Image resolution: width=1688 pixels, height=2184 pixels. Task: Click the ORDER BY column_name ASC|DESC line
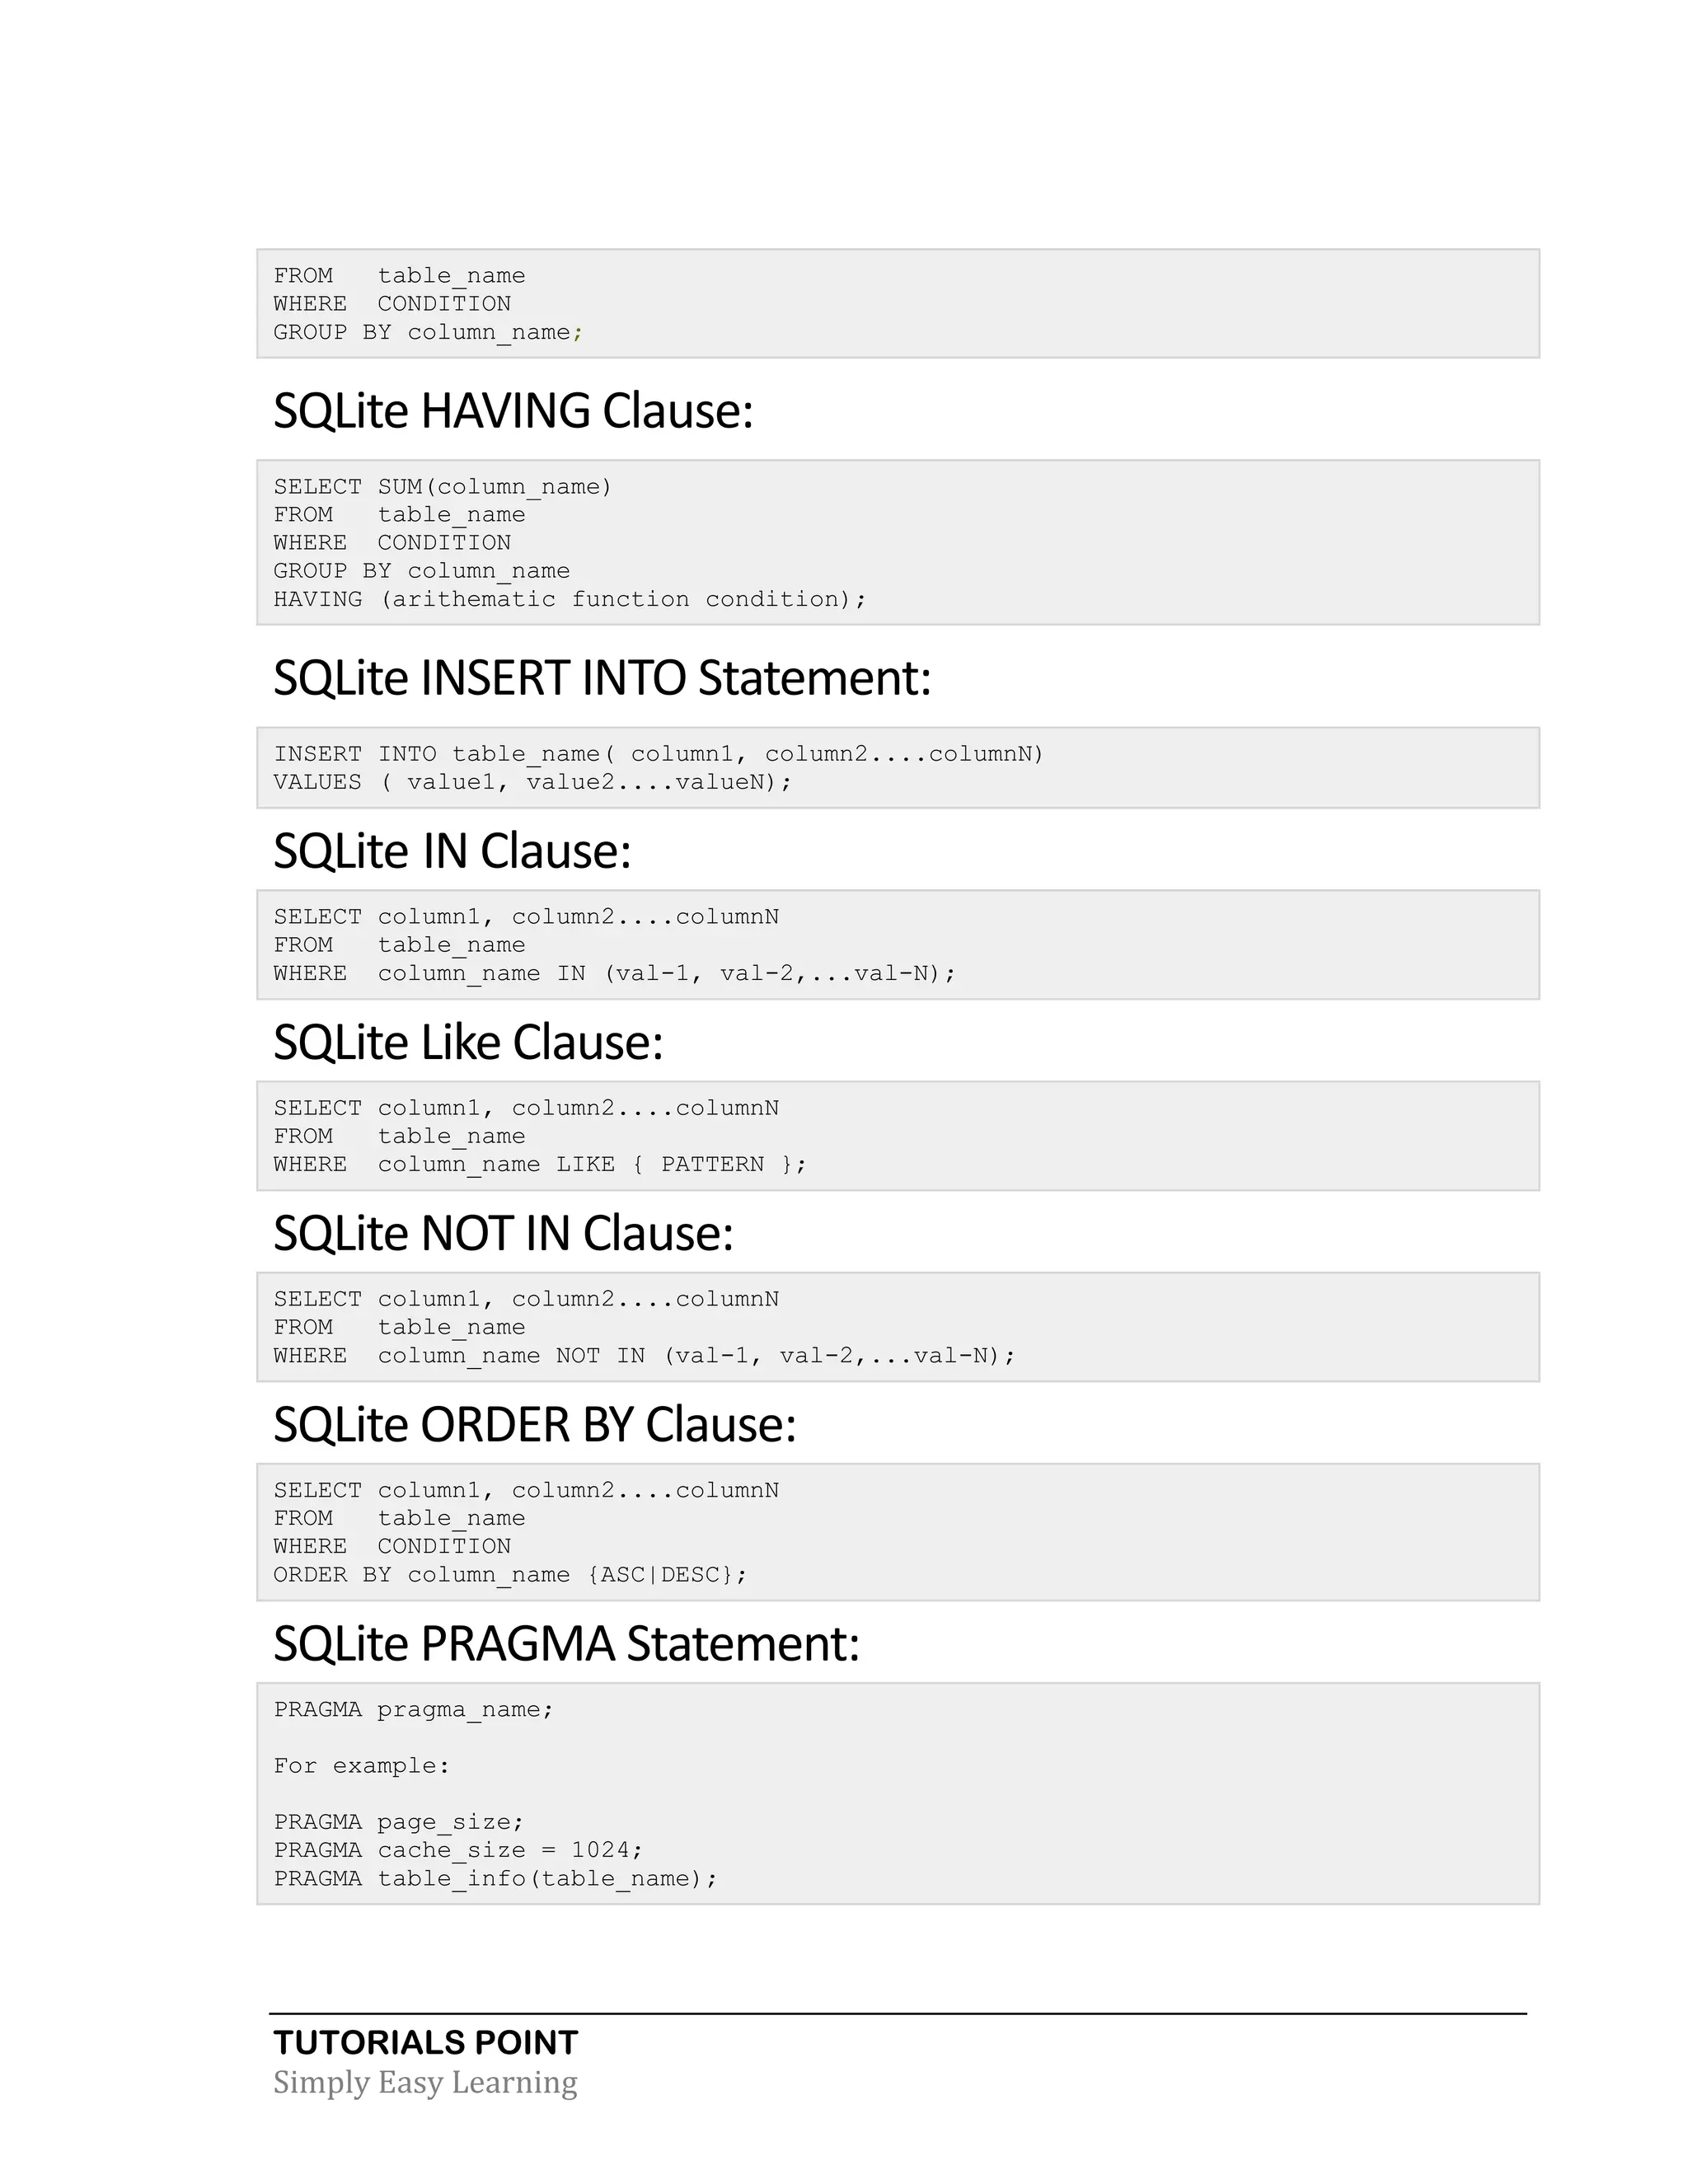coord(510,1575)
